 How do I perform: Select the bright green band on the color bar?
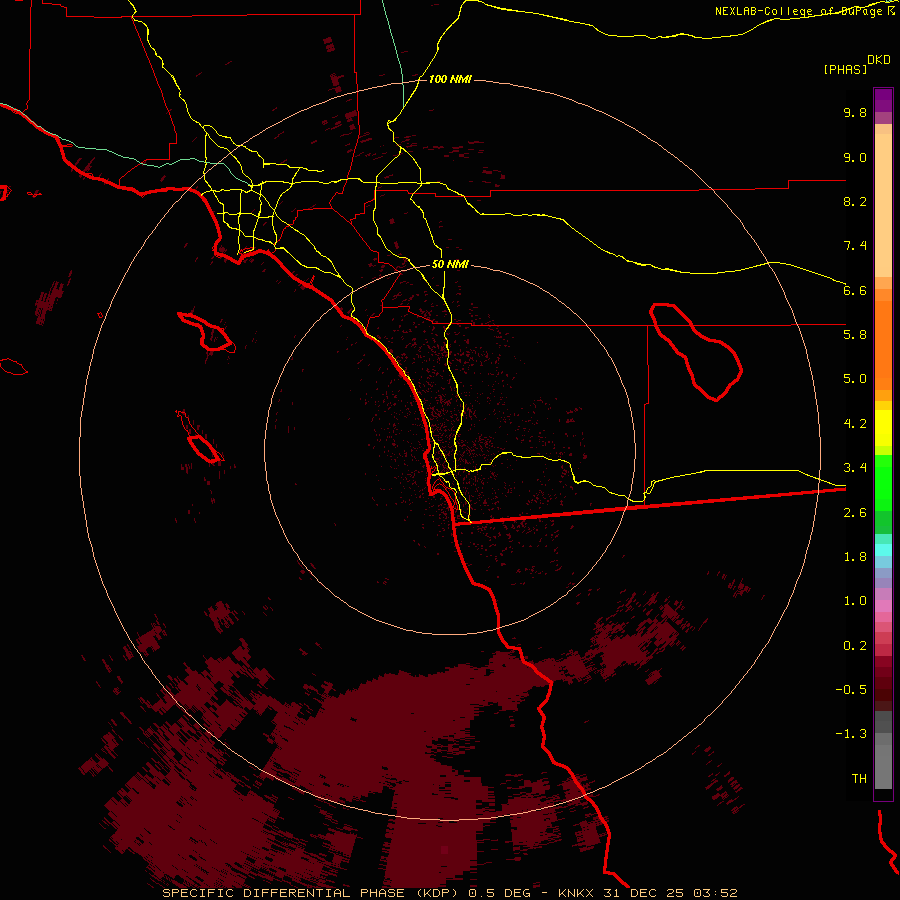(883, 482)
